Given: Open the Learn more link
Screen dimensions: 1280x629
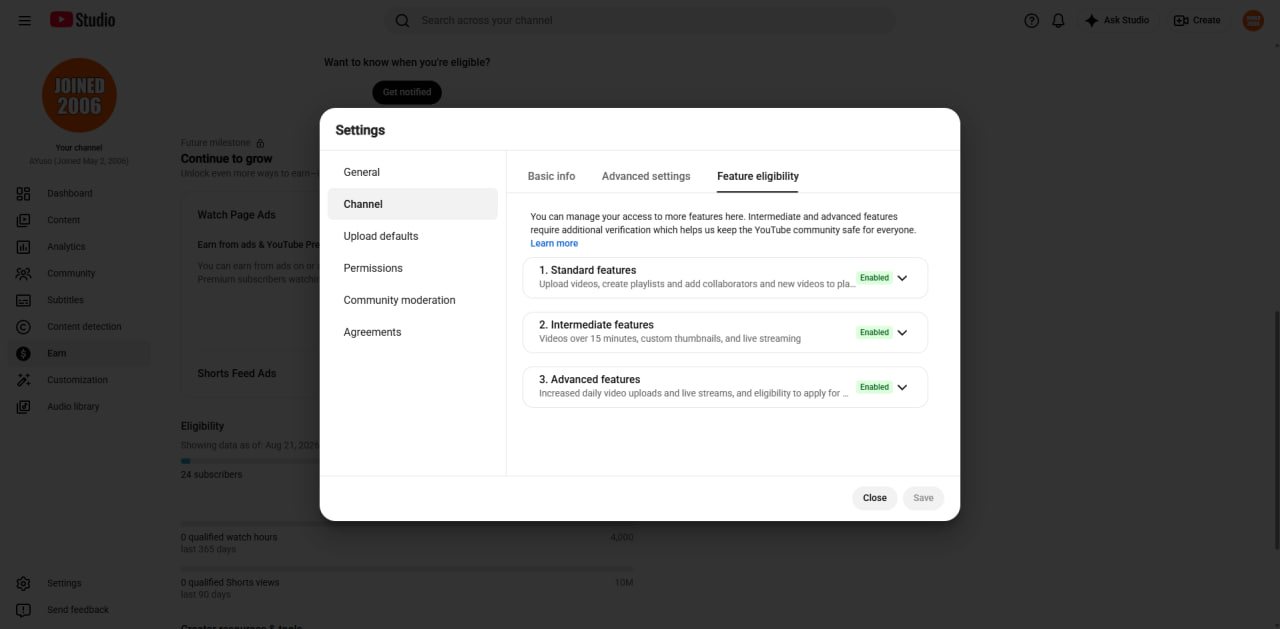Looking at the screenshot, I should tap(554, 243).
